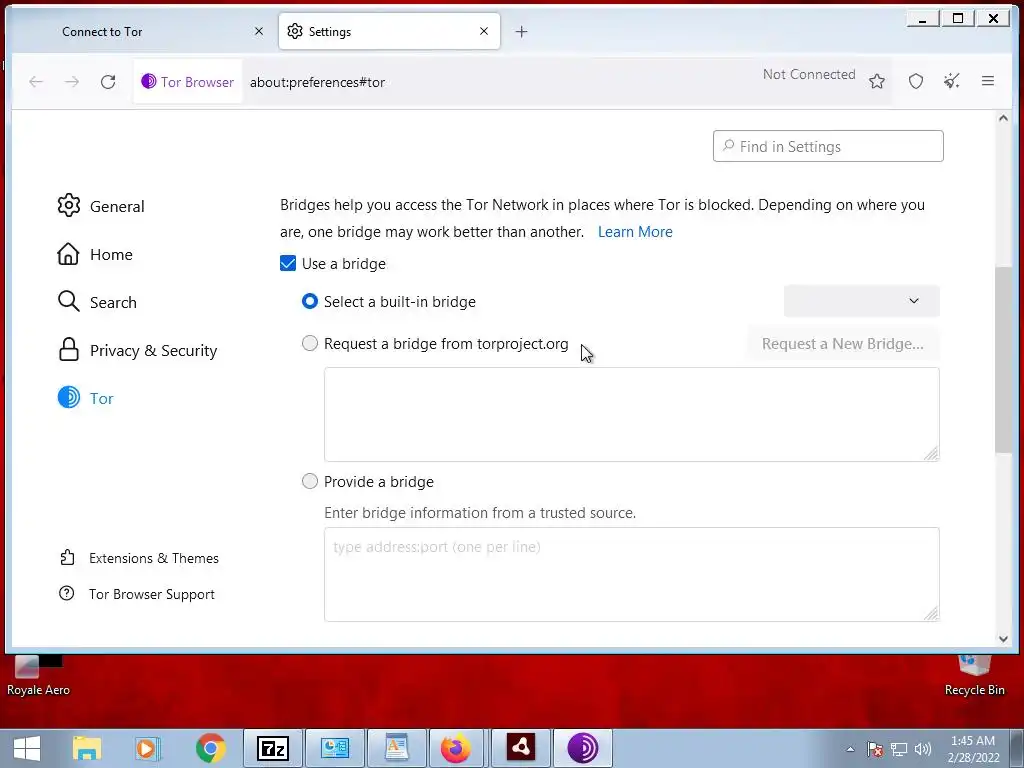Show hidden tray icons arrow
This screenshot has width=1024, height=768.
[850, 749]
